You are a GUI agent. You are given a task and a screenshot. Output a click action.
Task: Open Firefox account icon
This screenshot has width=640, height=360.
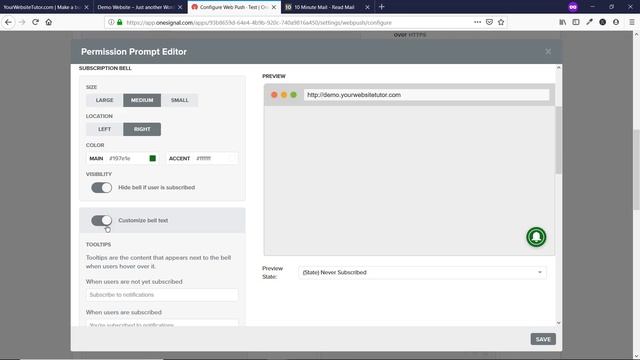pyautogui.click(x=616, y=22)
